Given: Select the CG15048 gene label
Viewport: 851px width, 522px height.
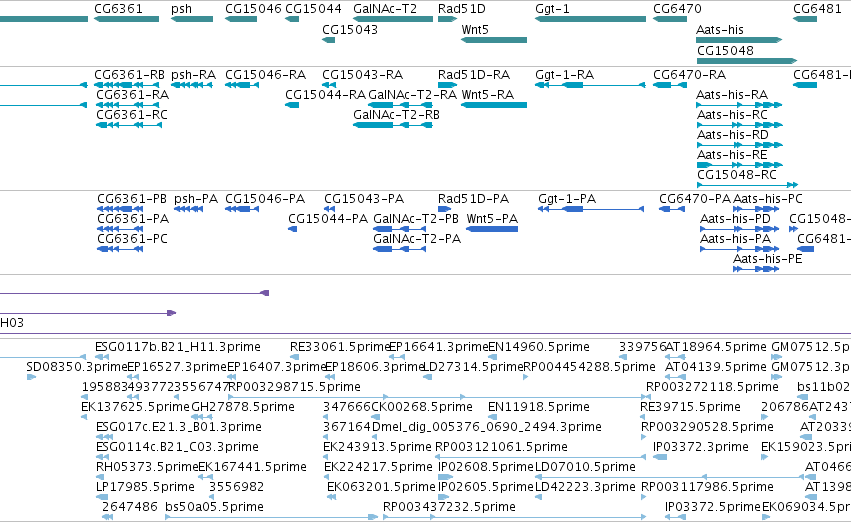Looking at the screenshot, I should [x=725, y=50].
